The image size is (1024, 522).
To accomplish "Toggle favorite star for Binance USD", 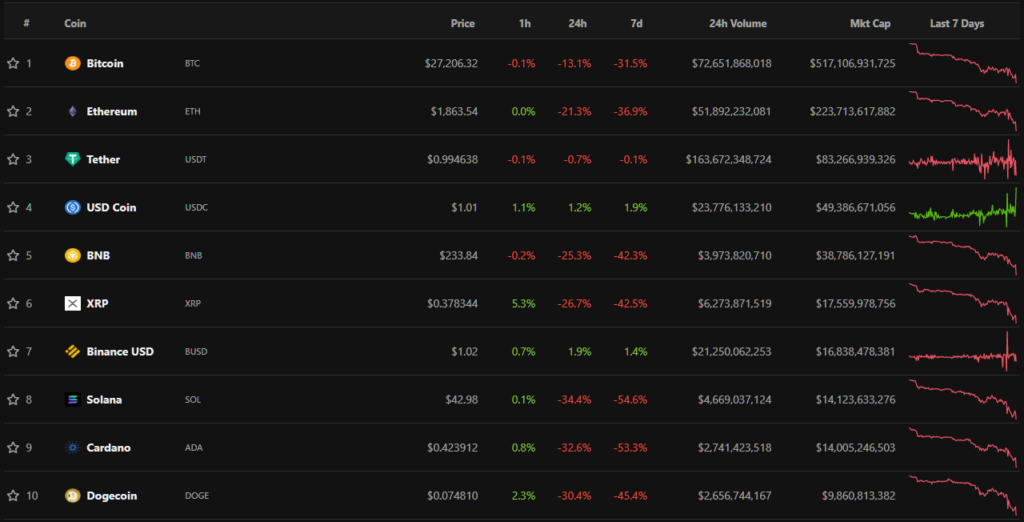I will [13, 351].
